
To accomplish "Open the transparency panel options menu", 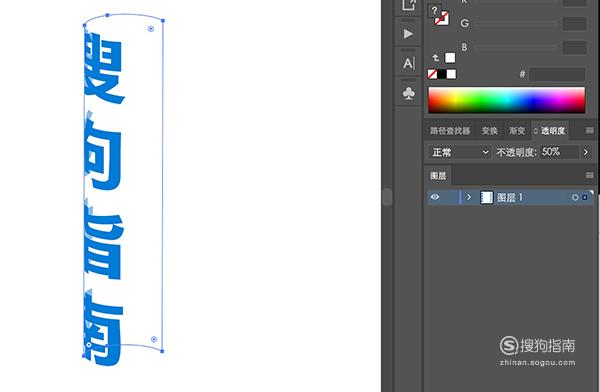I will (x=590, y=131).
